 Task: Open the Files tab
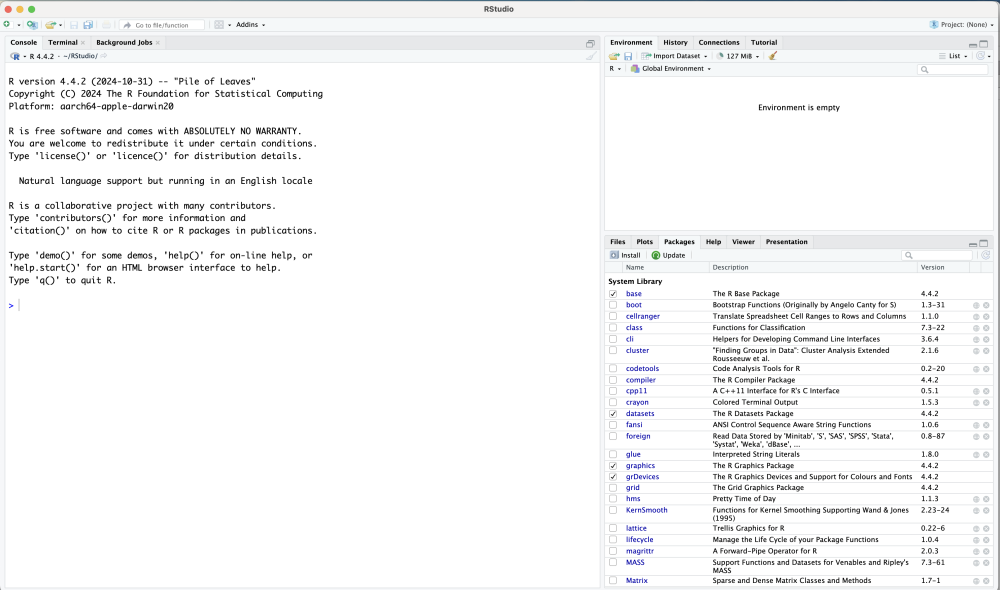[x=617, y=242]
